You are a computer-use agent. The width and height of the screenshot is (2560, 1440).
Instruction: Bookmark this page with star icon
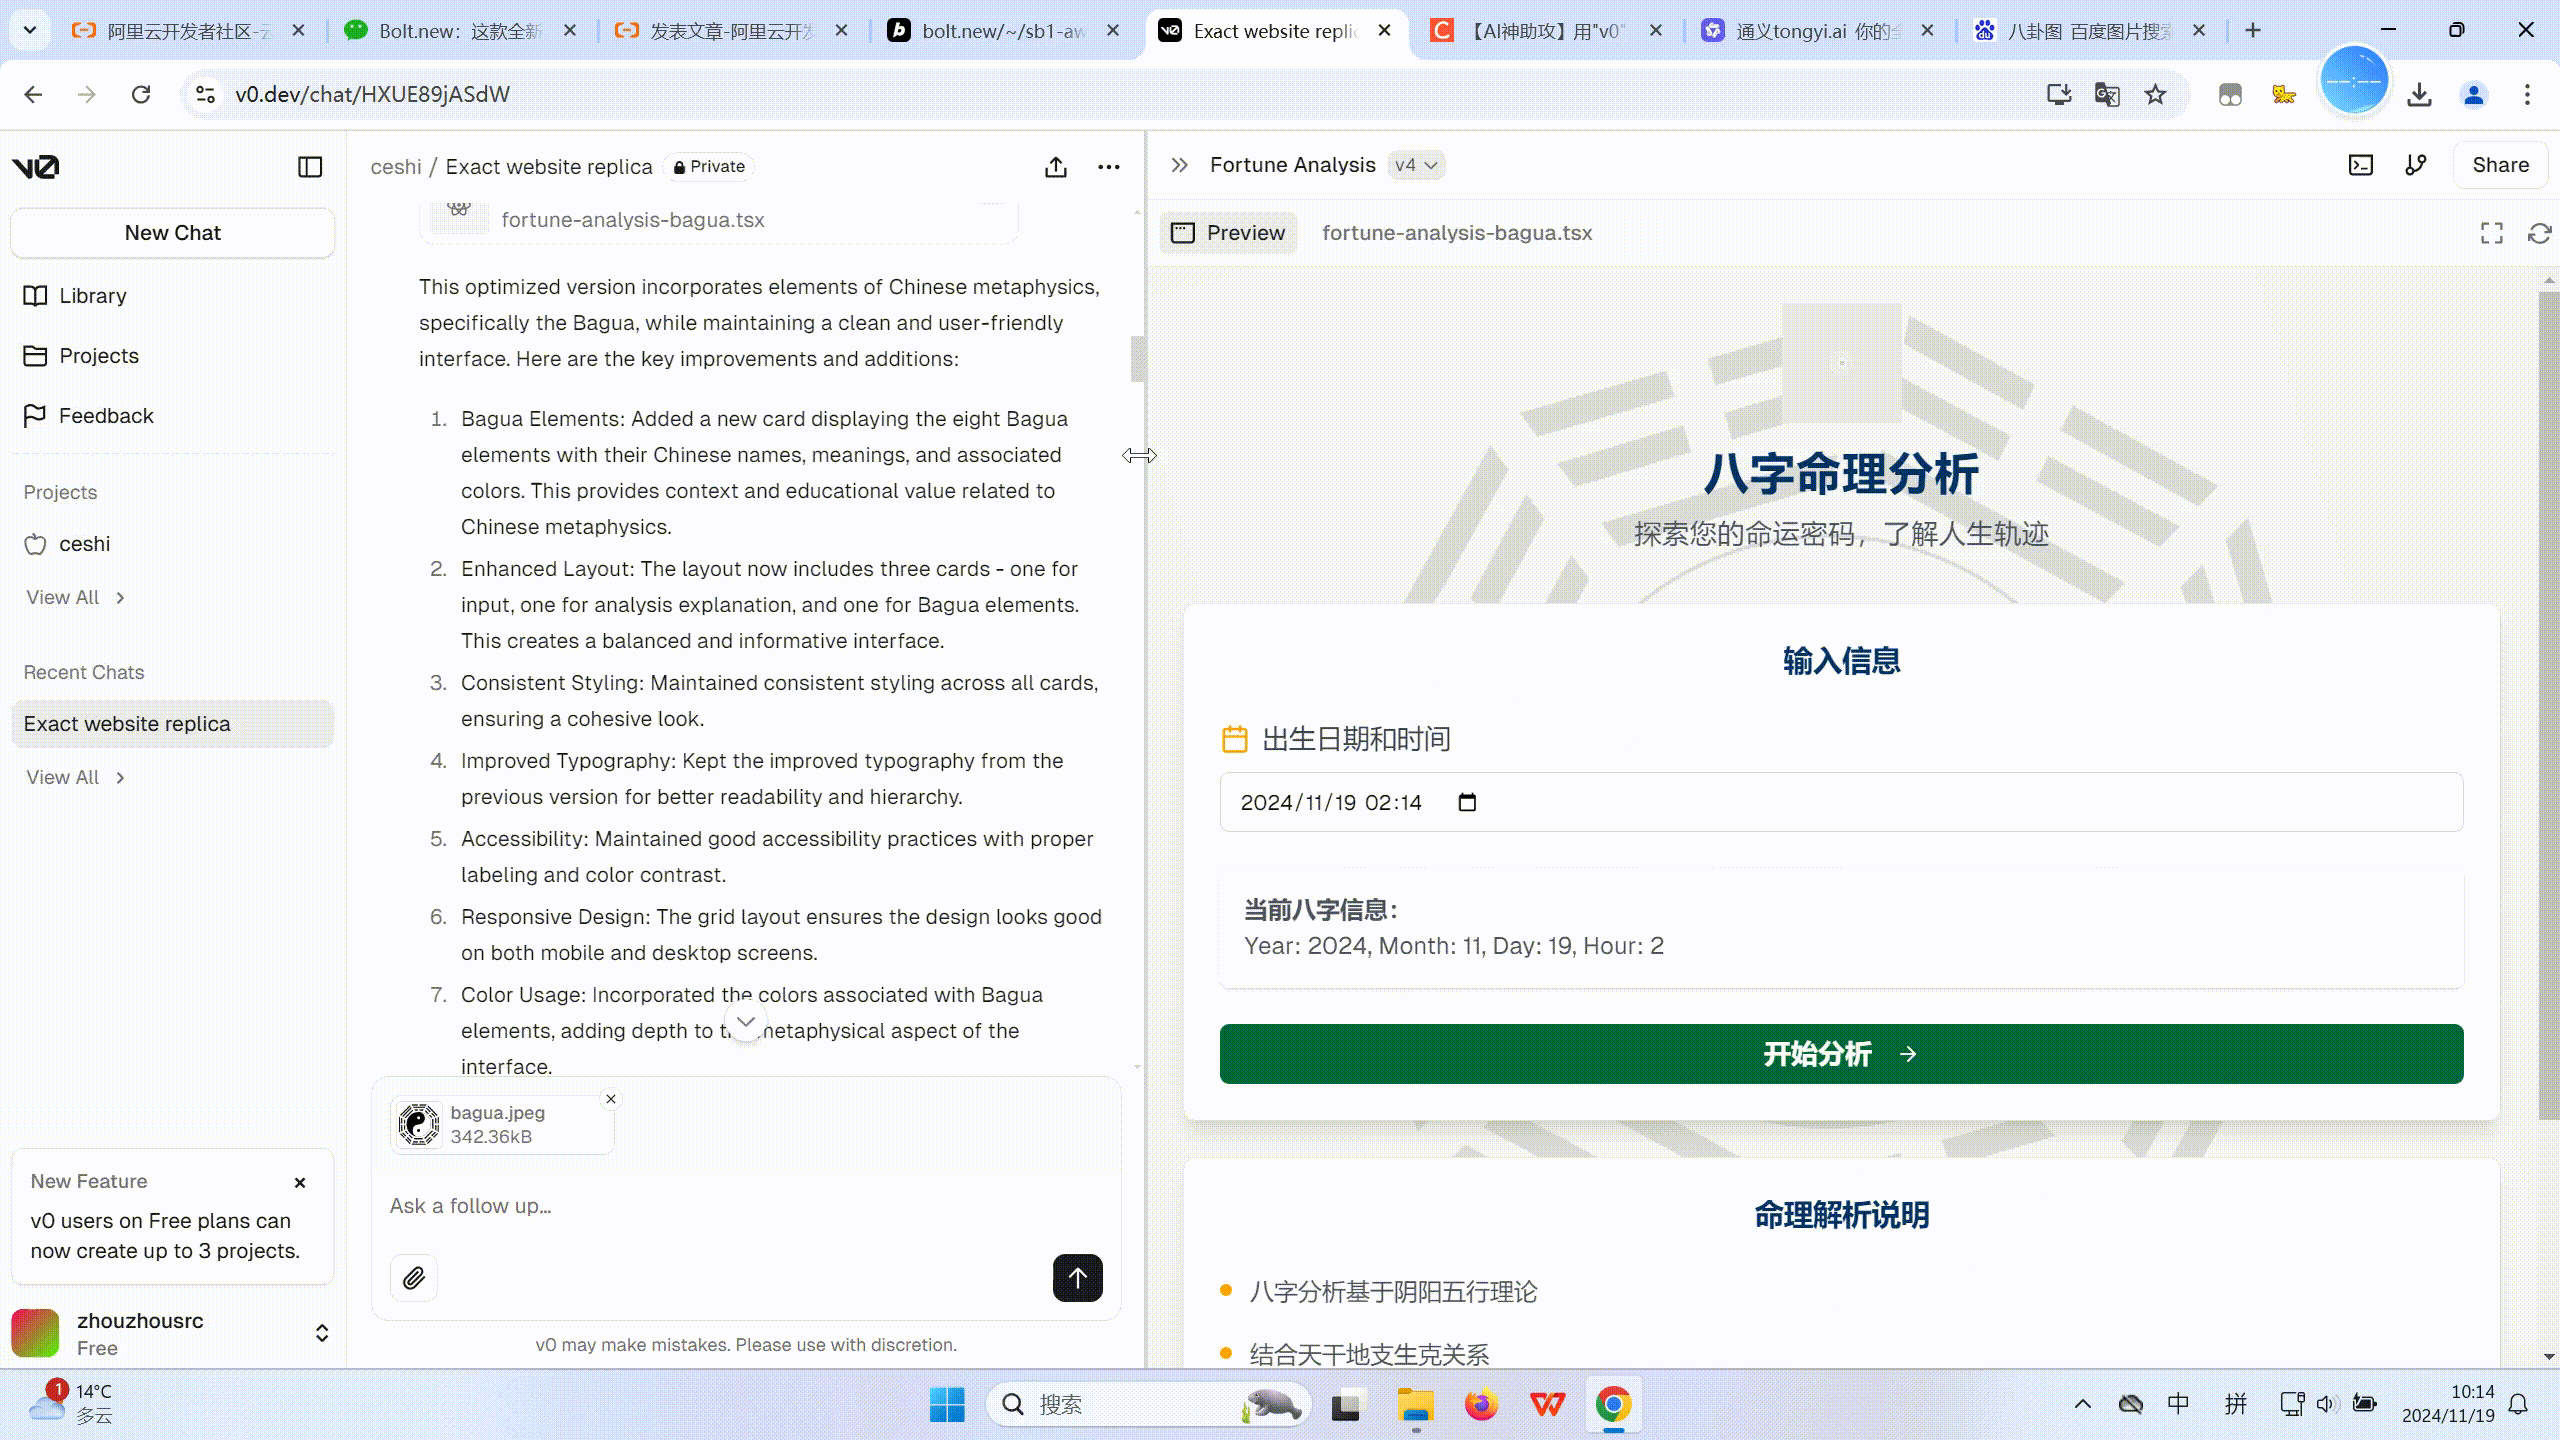(x=2155, y=94)
